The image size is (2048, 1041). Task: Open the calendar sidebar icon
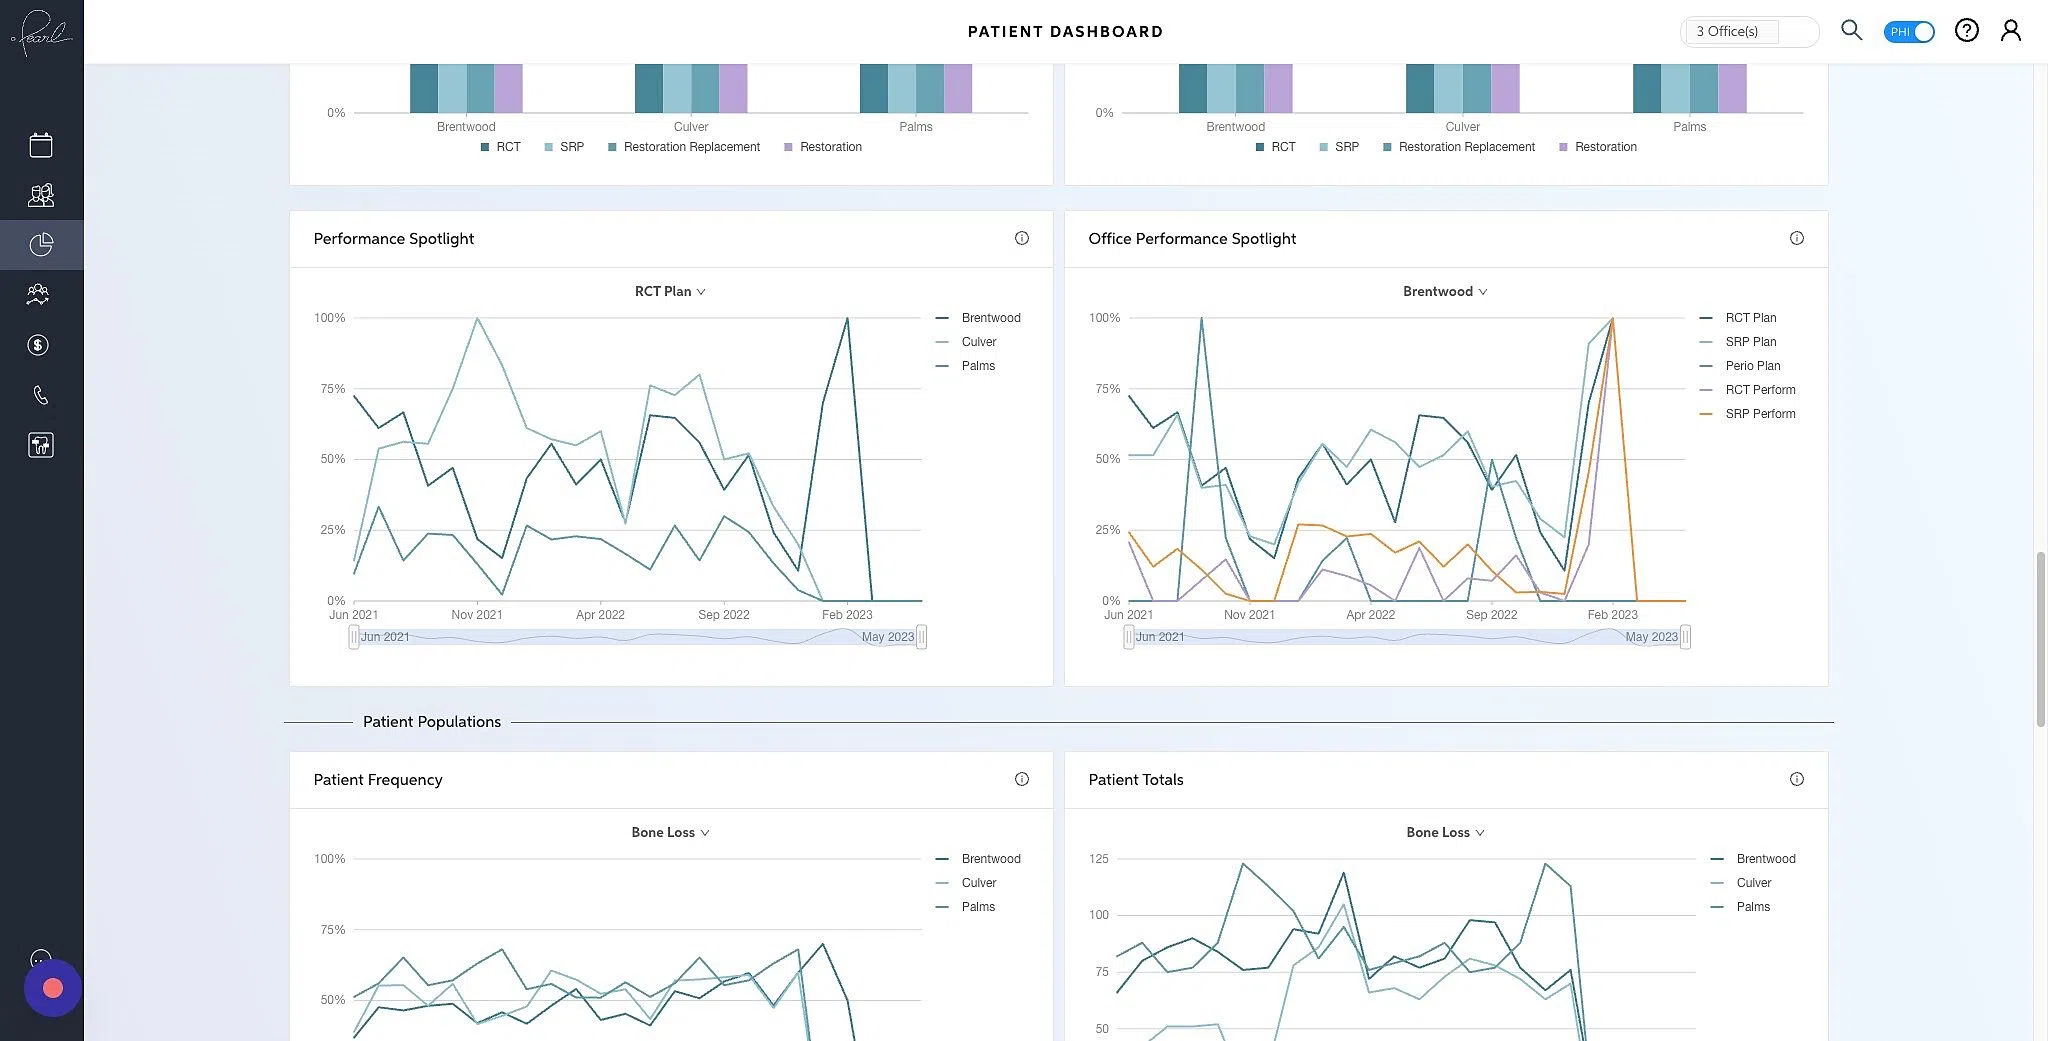[40, 144]
